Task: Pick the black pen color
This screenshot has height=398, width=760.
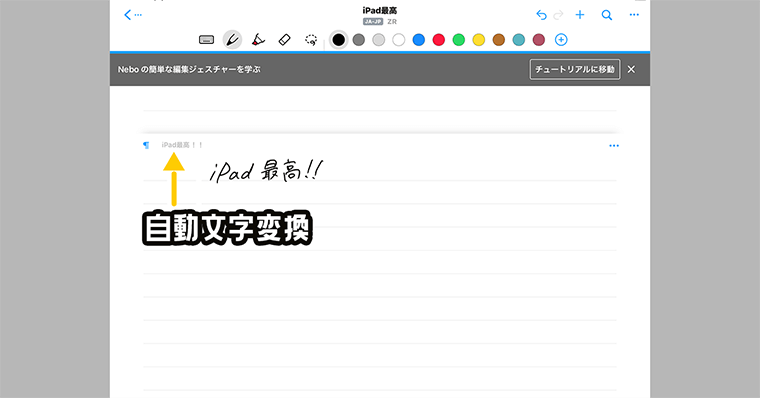Action: (339, 40)
